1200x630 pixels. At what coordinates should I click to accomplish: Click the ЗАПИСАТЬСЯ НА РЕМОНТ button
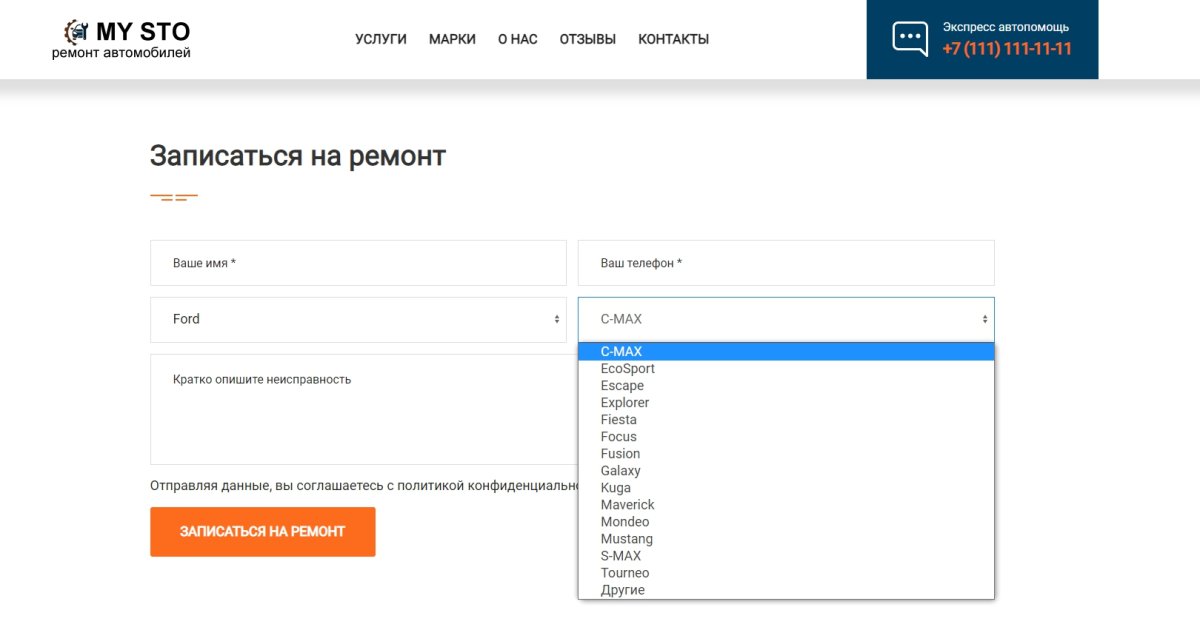click(x=262, y=531)
